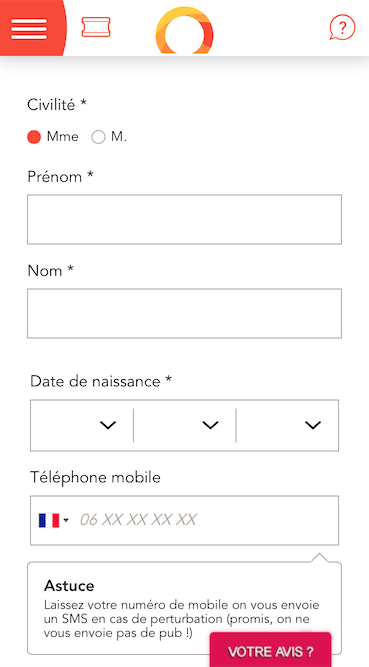
Task: Open the ticket icon in header
Action: click(x=96, y=27)
